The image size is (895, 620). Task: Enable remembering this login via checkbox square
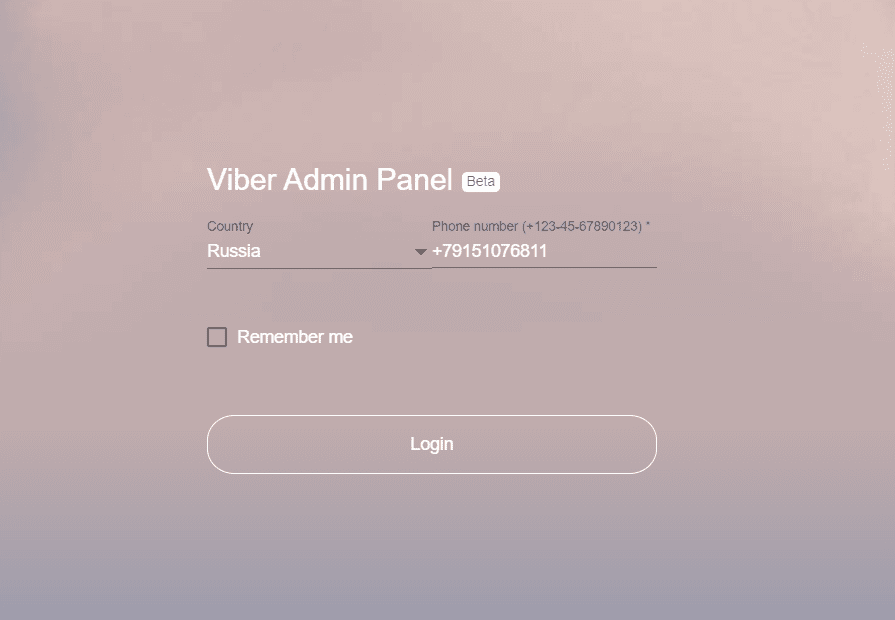tap(217, 337)
